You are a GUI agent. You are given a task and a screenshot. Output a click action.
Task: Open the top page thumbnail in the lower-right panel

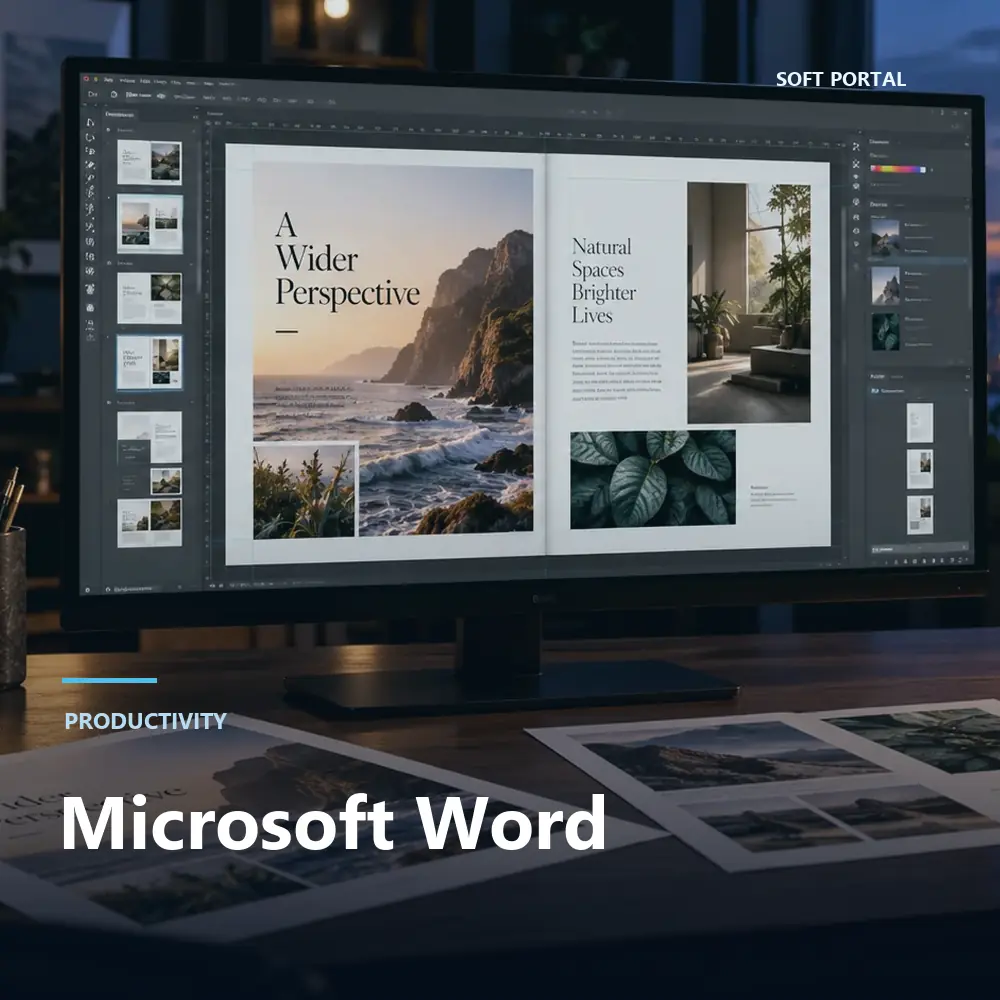(x=920, y=423)
